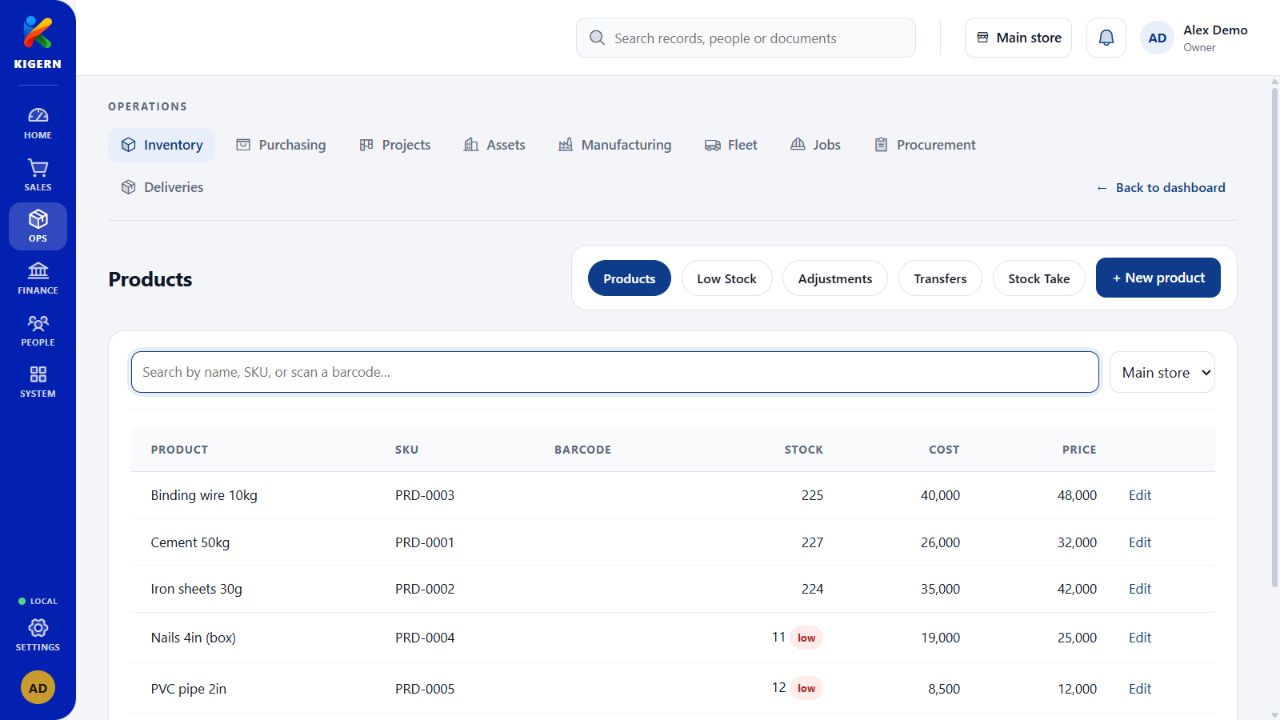Click the AD avatar in sidebar bottom
This screenshot has width=1280, height=720.
click(38, 688)
